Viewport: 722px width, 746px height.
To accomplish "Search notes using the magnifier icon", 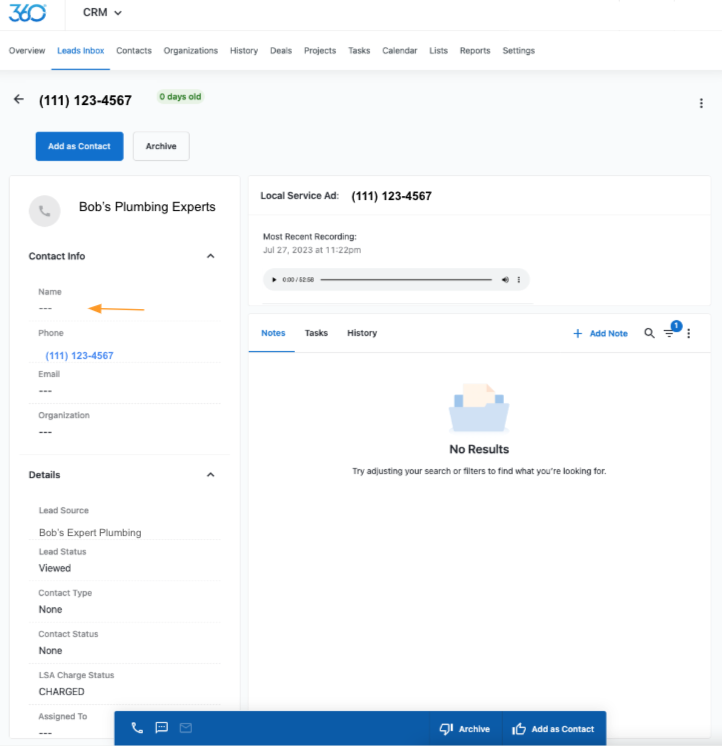I will pyautogui.click(x=649, y=333).
